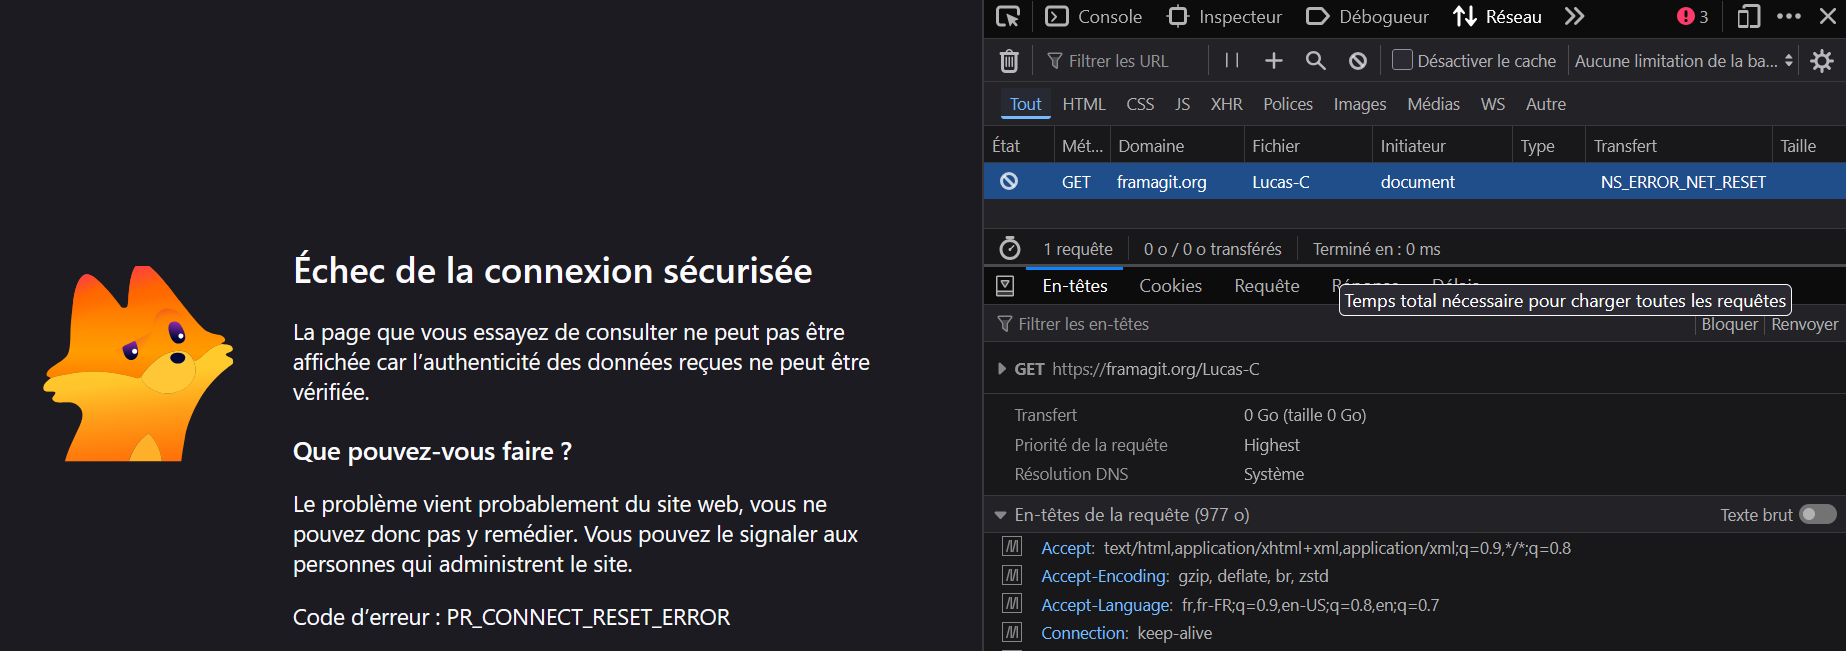
Task: Filter requests by JS
Action: (1183, 104)
